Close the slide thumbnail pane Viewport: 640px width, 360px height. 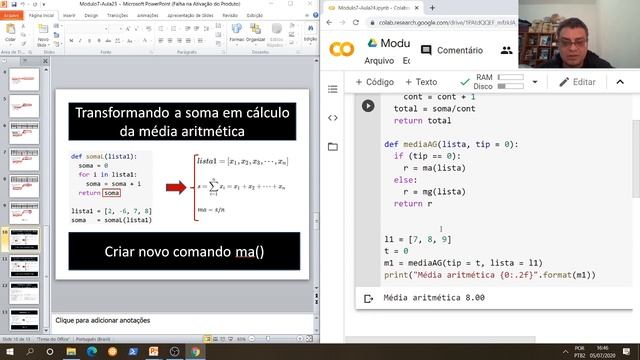tap(45, 61)
